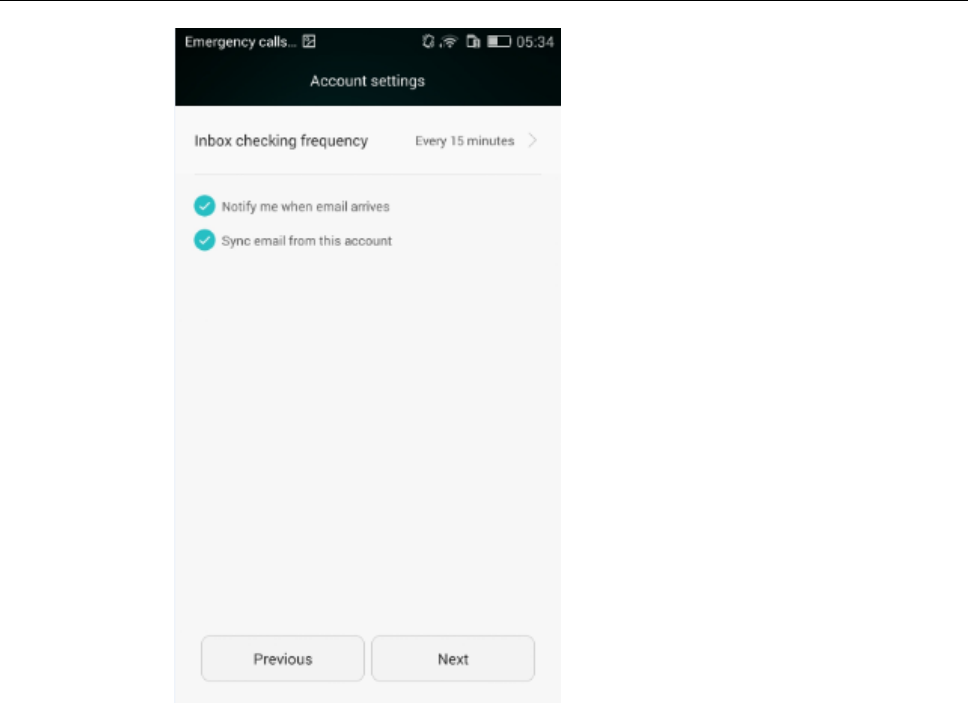Tap the battery level icon
Screen dimensions: 968x703
[499, 41]
